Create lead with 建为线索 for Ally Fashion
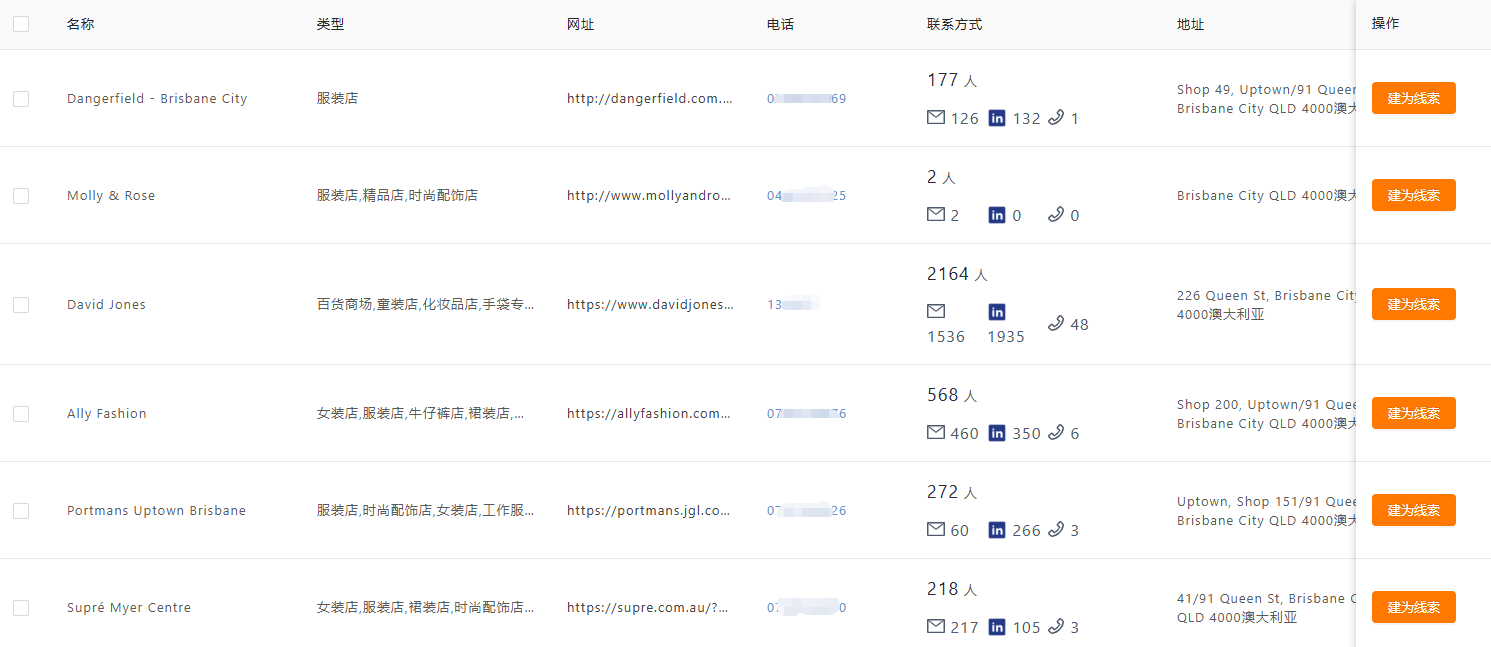Image resolution: width=1491 pixels, height=647 pixels. point(1413,413)
